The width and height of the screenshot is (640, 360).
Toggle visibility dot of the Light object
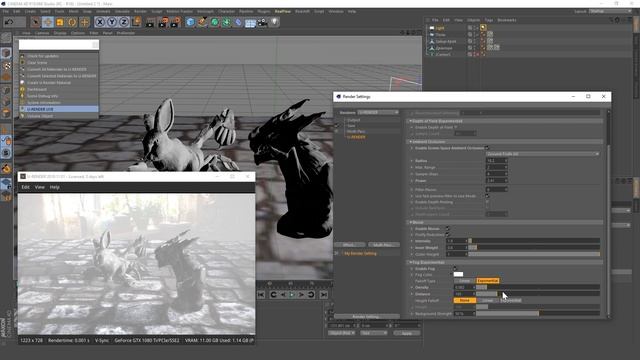tap(475, 28)
